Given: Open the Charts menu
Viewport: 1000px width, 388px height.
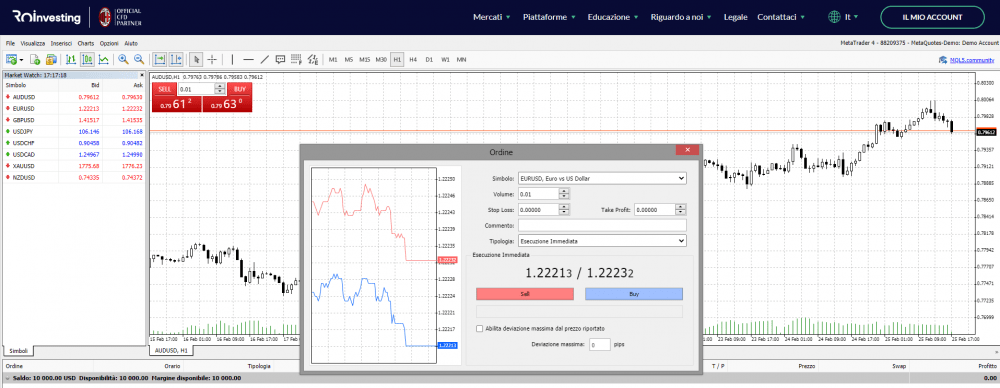Looking at the screenshot, I should (x=86, y=43).
